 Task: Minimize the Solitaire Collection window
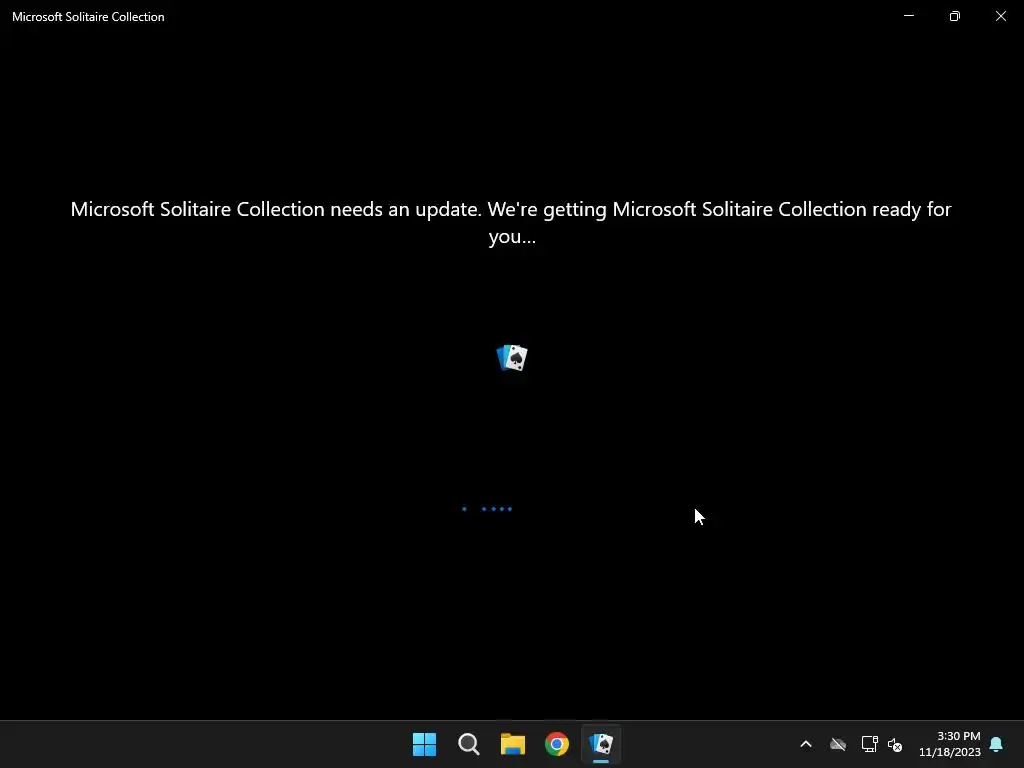point(908,16)
